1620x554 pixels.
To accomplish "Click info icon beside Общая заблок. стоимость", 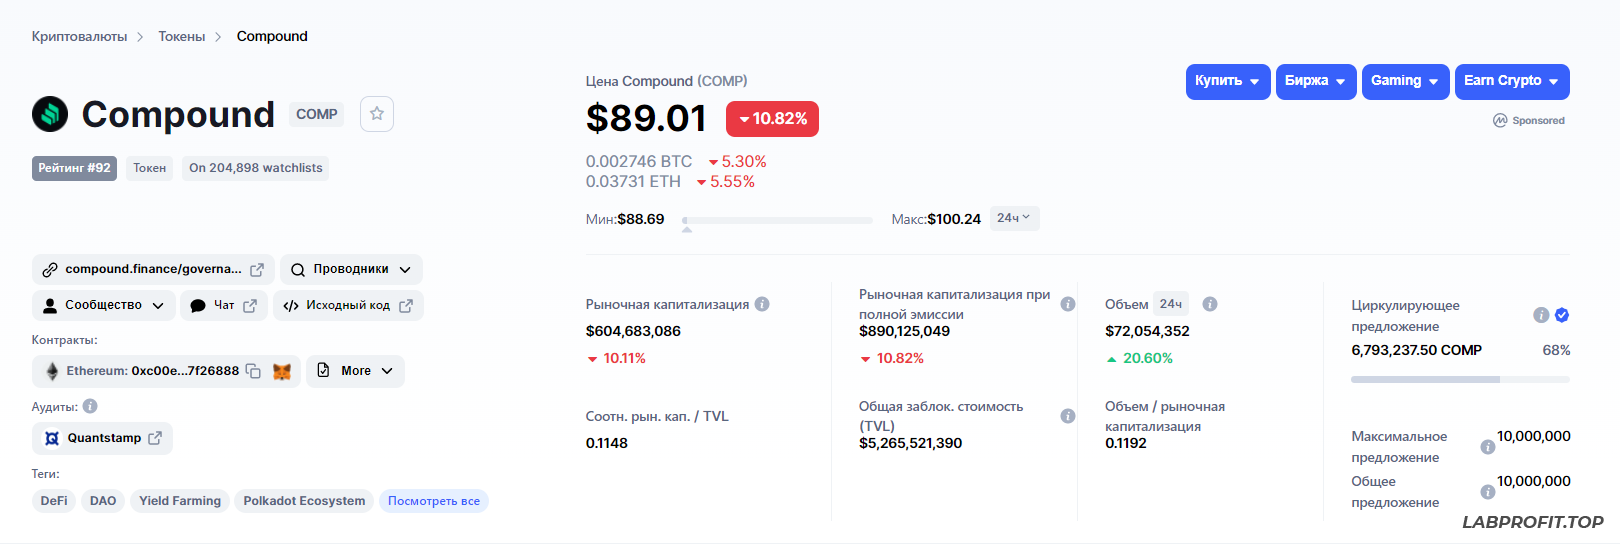I will [x=1068, y=416].
